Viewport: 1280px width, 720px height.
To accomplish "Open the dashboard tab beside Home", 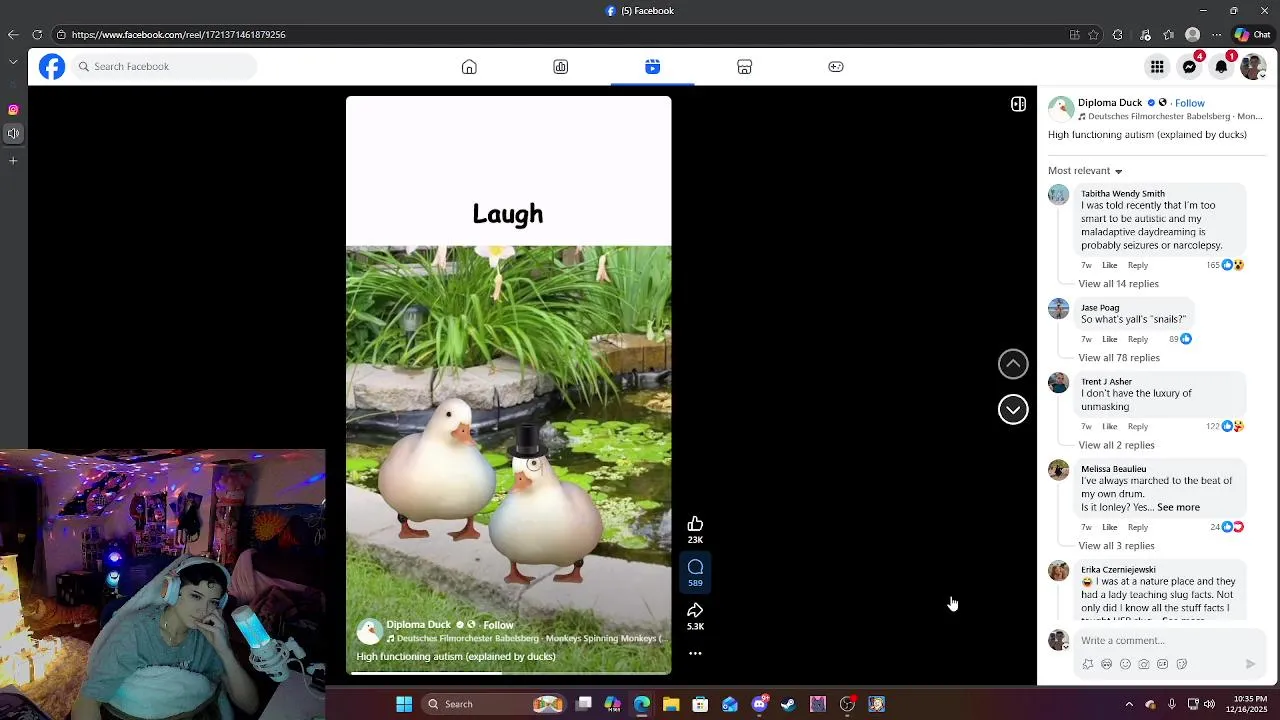I will point(561,67).
